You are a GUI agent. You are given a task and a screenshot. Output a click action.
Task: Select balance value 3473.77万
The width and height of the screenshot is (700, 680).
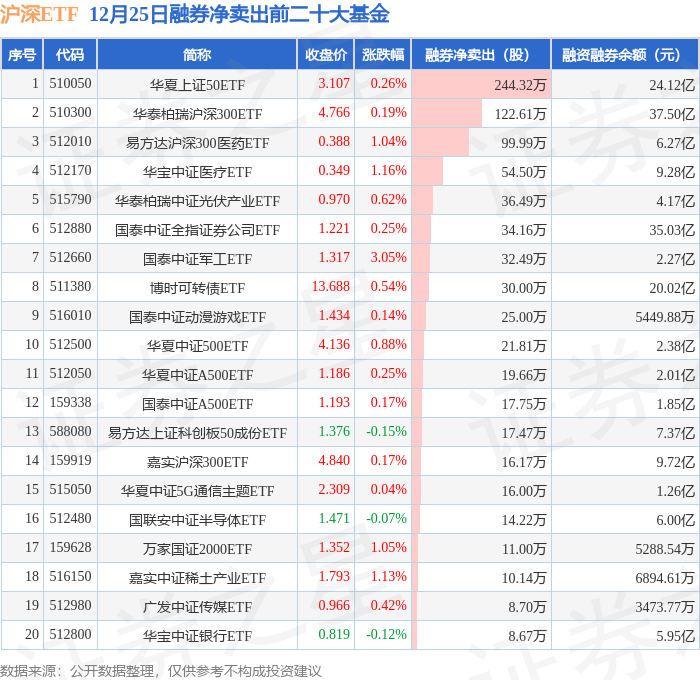coord(665,607)
